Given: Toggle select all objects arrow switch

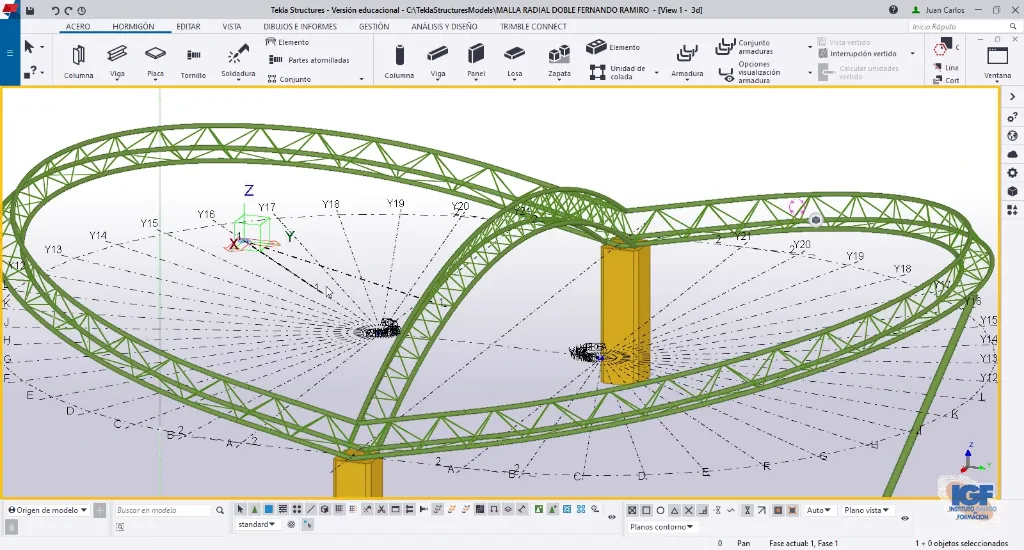Looking at the screenshot, I should point(240,510).
